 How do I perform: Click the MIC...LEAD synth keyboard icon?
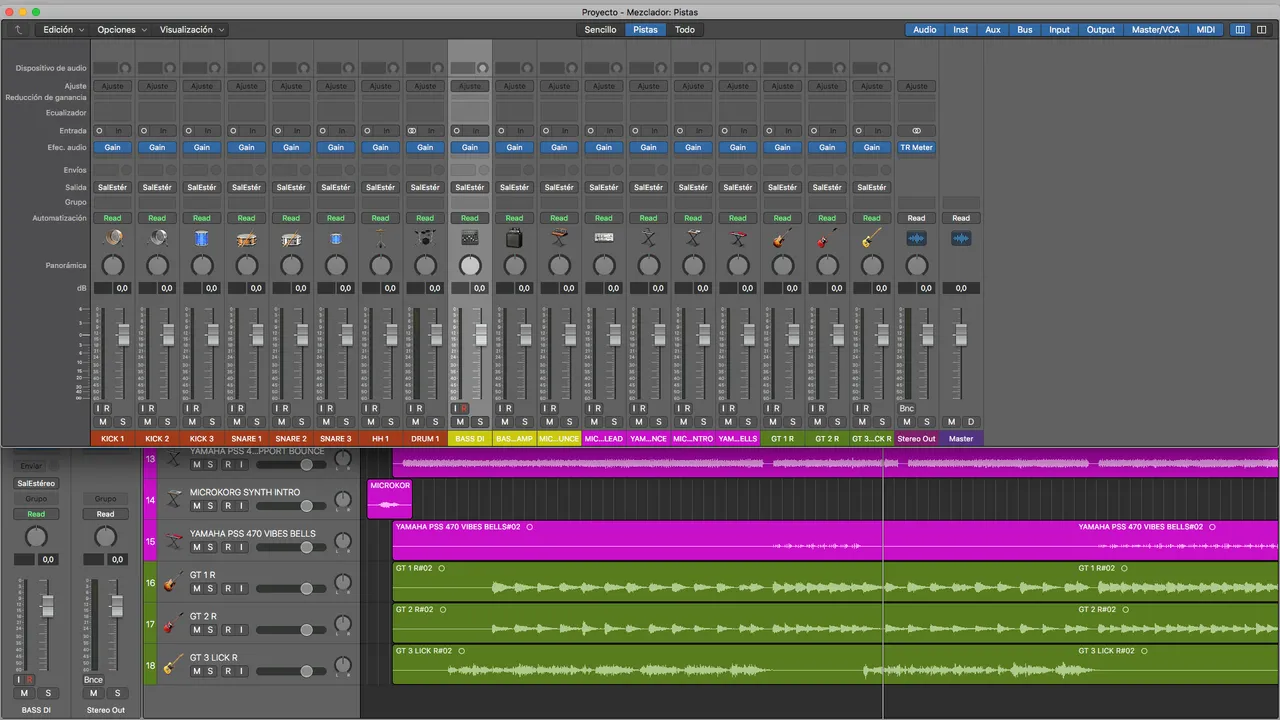pyautogui.click(x=604, y=238)
